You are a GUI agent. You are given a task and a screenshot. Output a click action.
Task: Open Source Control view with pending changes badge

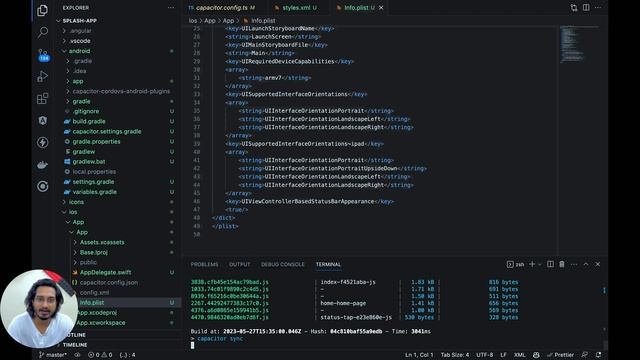[x=43, y=55]
